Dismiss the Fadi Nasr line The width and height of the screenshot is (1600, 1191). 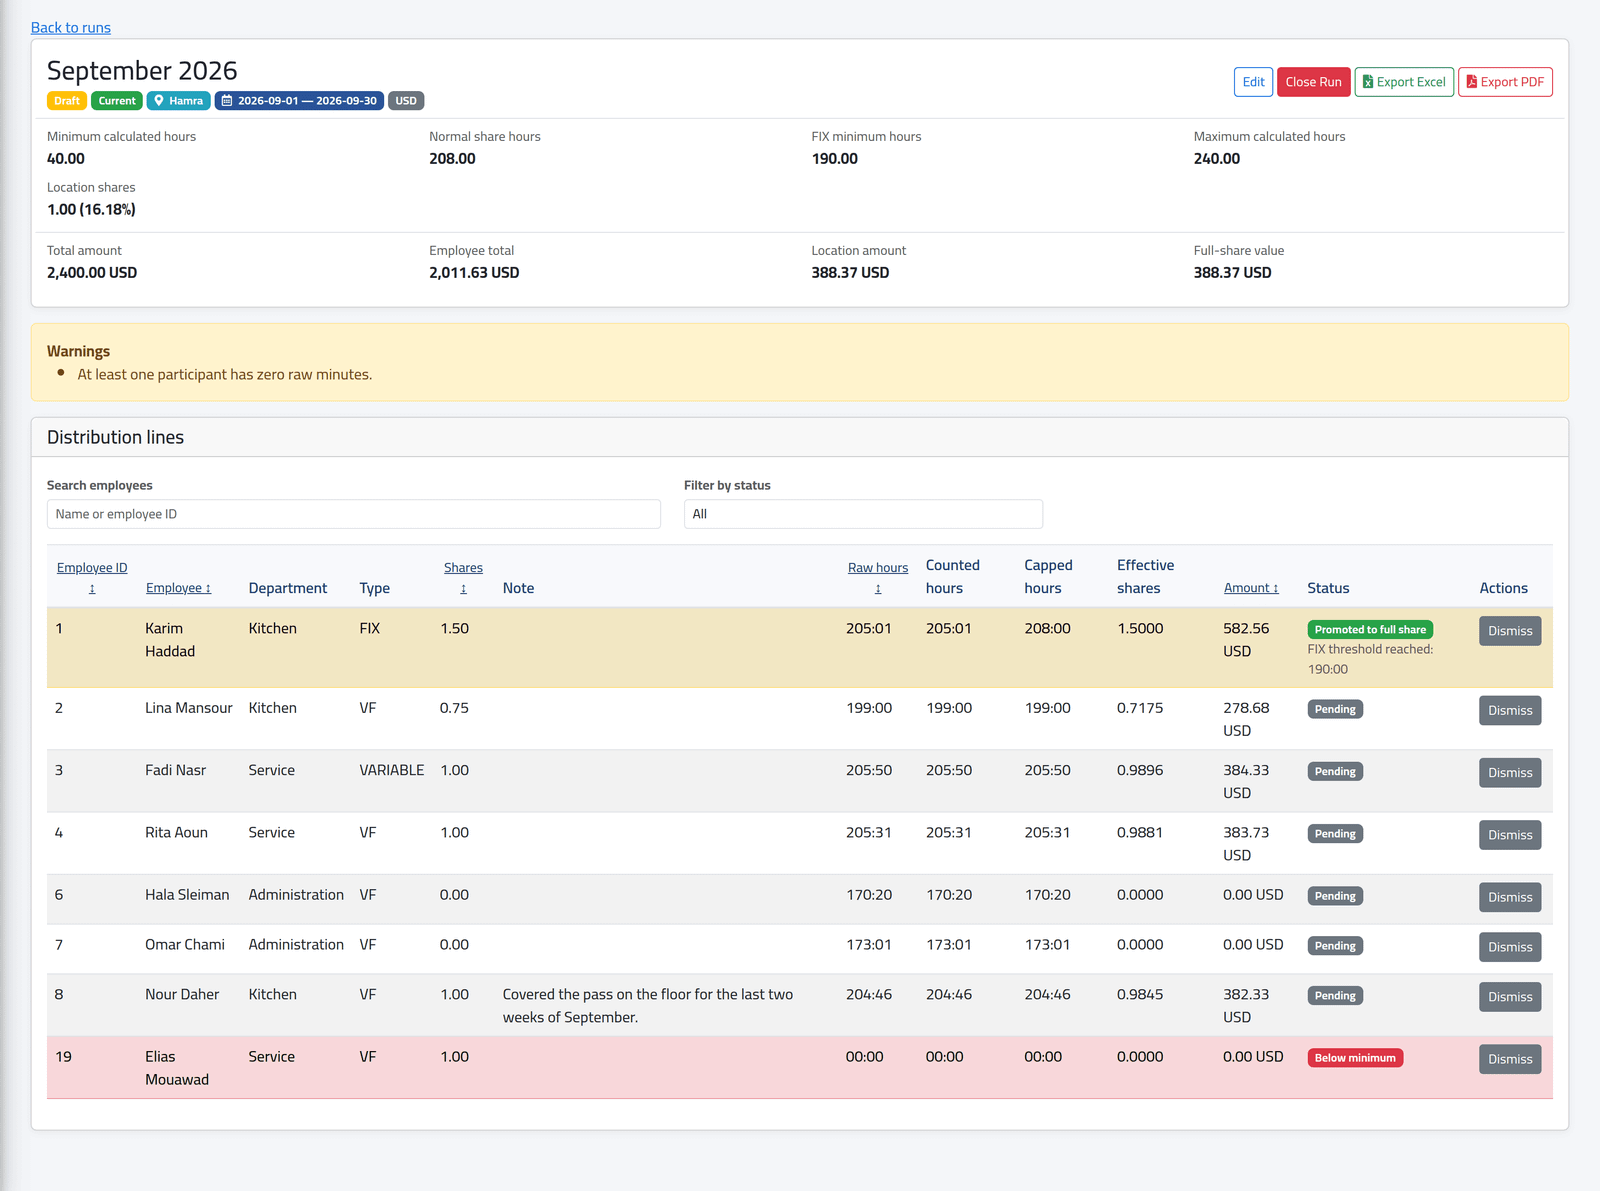click(x=1510, y=773)
